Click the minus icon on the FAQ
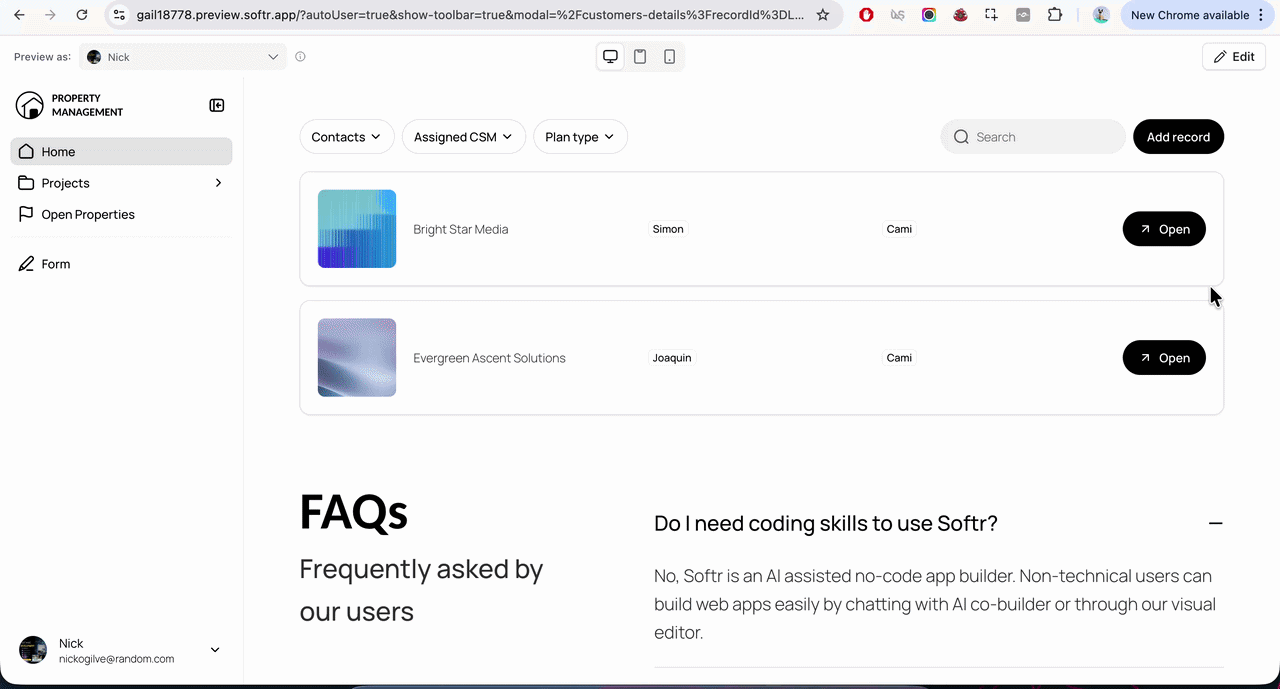Viewport: 1280px width, 689px height. (1215, 523)
